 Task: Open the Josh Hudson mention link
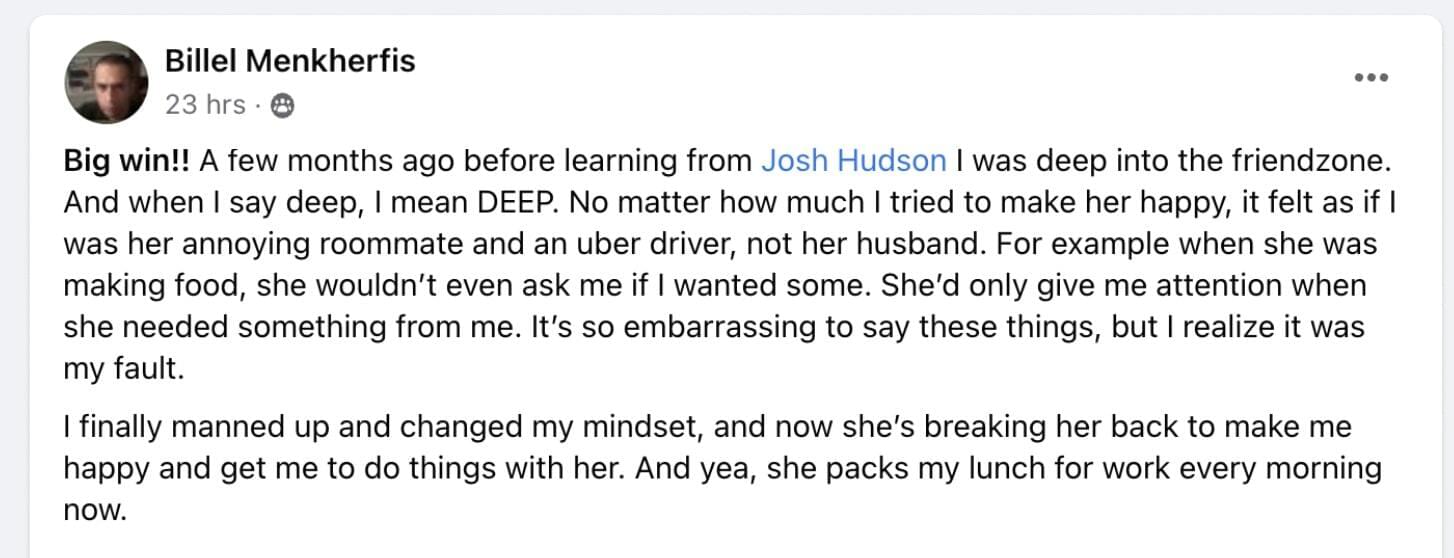(853, 160)
